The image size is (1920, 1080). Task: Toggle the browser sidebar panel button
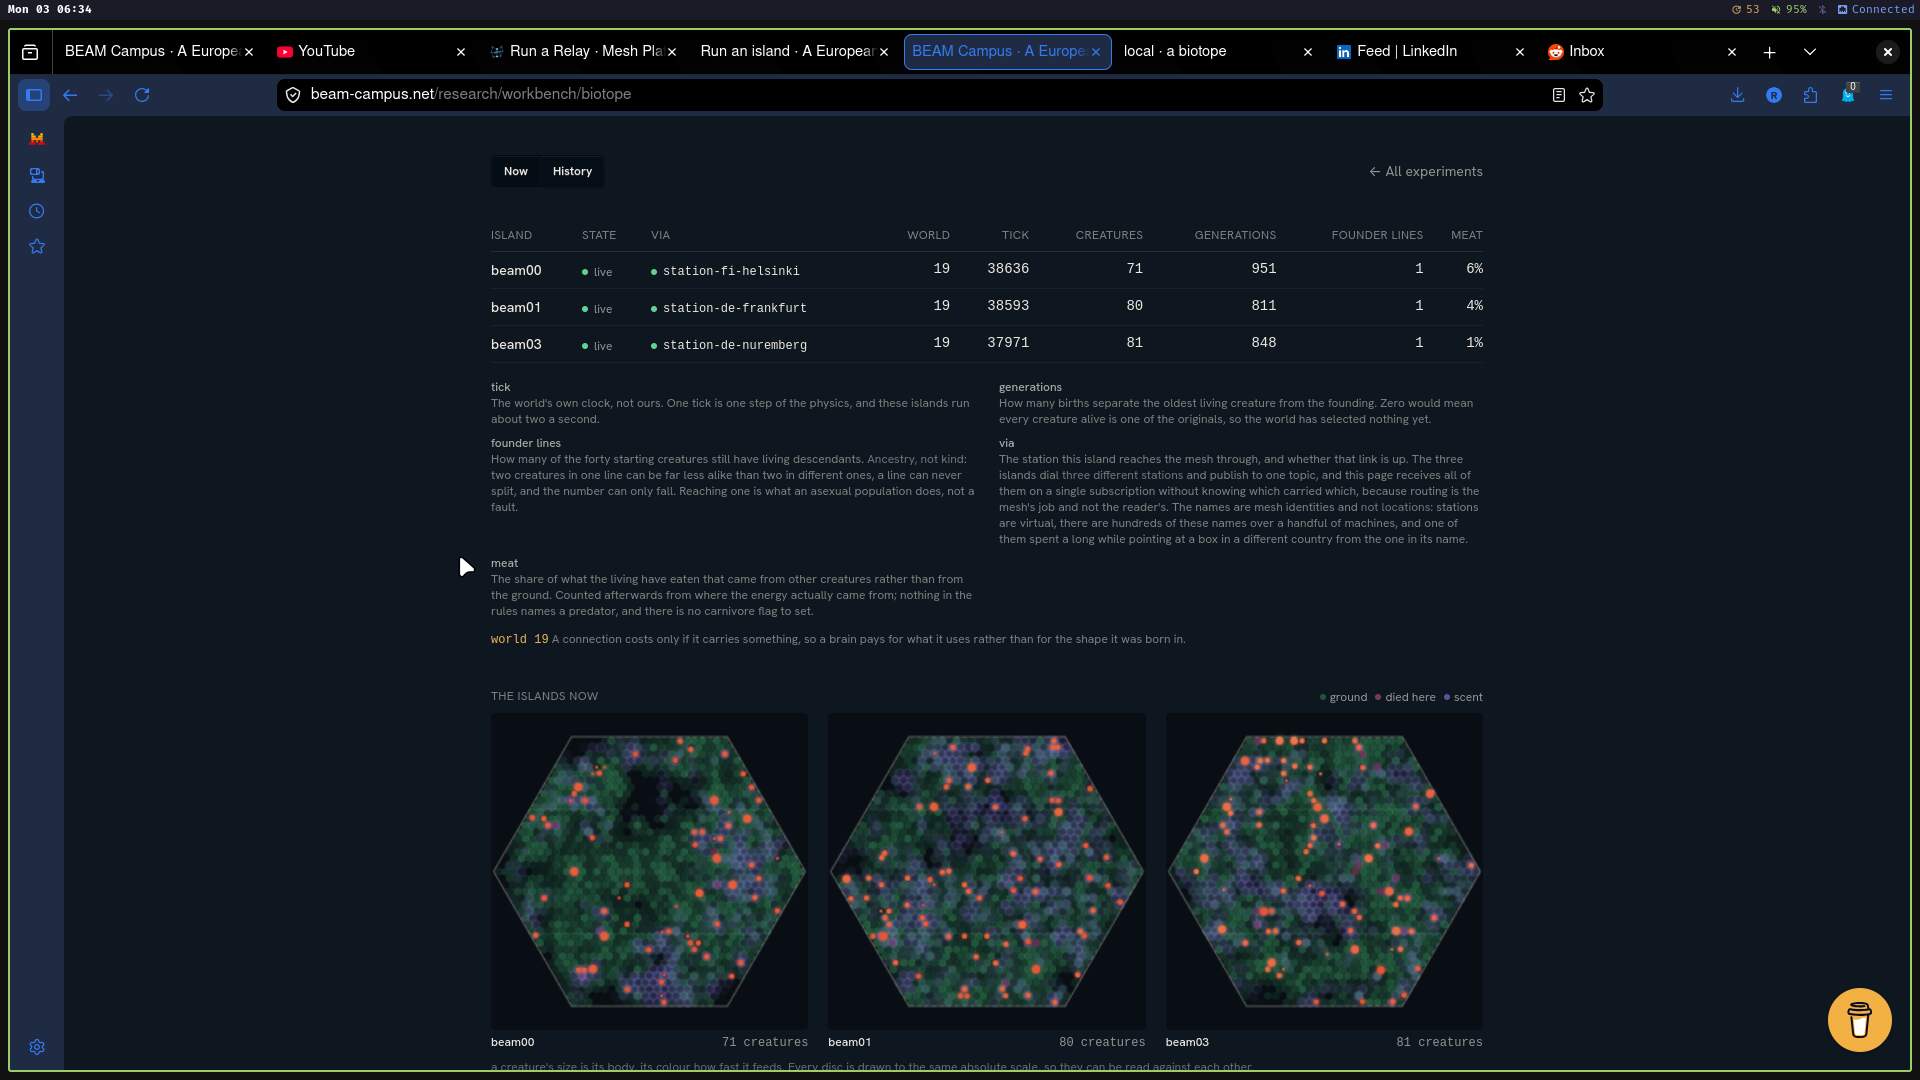tap(34, 95)
